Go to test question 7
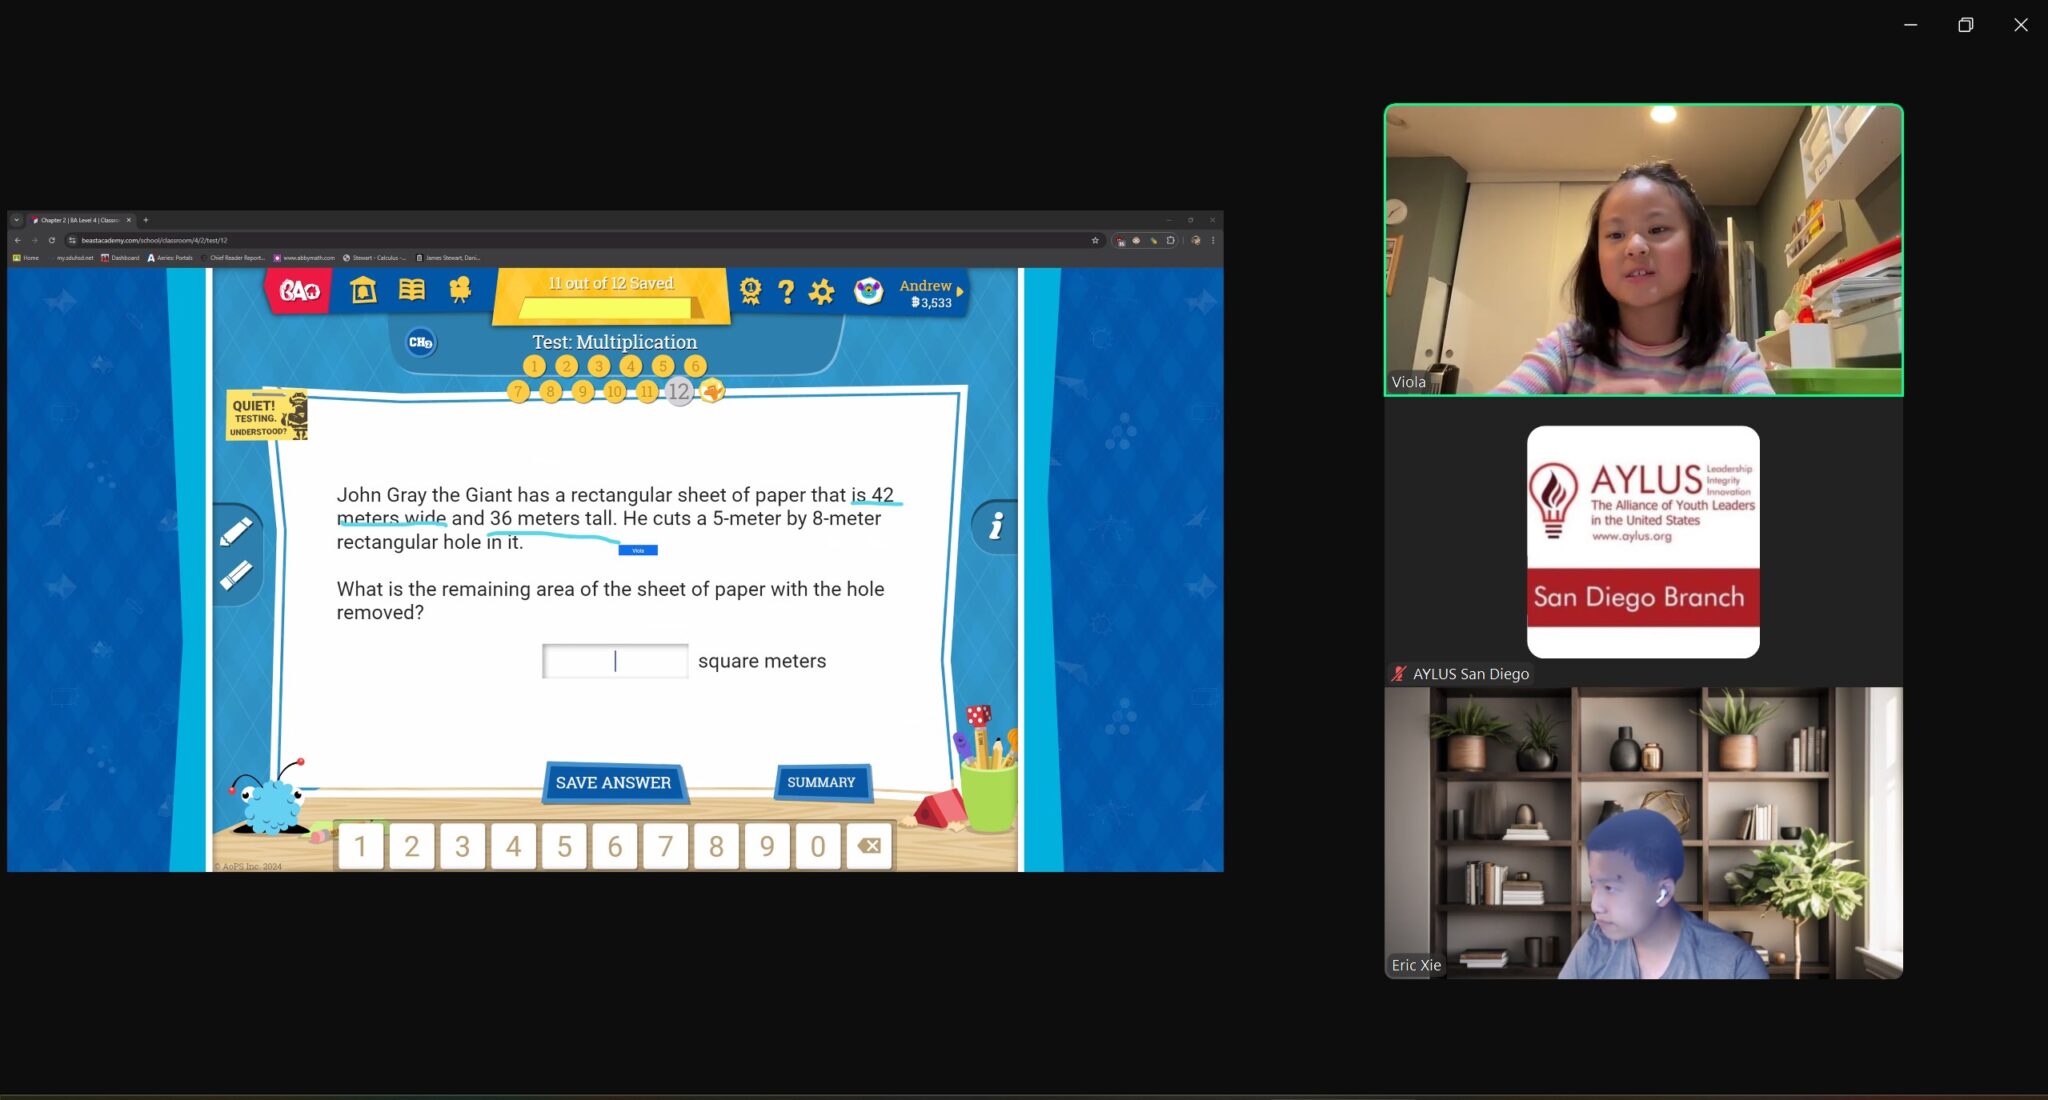Viewport: 2048px width, 1100px height. [x=518, y=391]
